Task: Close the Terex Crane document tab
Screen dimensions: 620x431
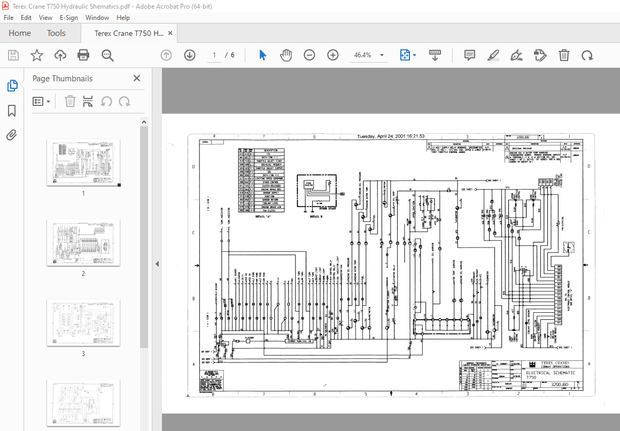Action: (170, 33)
